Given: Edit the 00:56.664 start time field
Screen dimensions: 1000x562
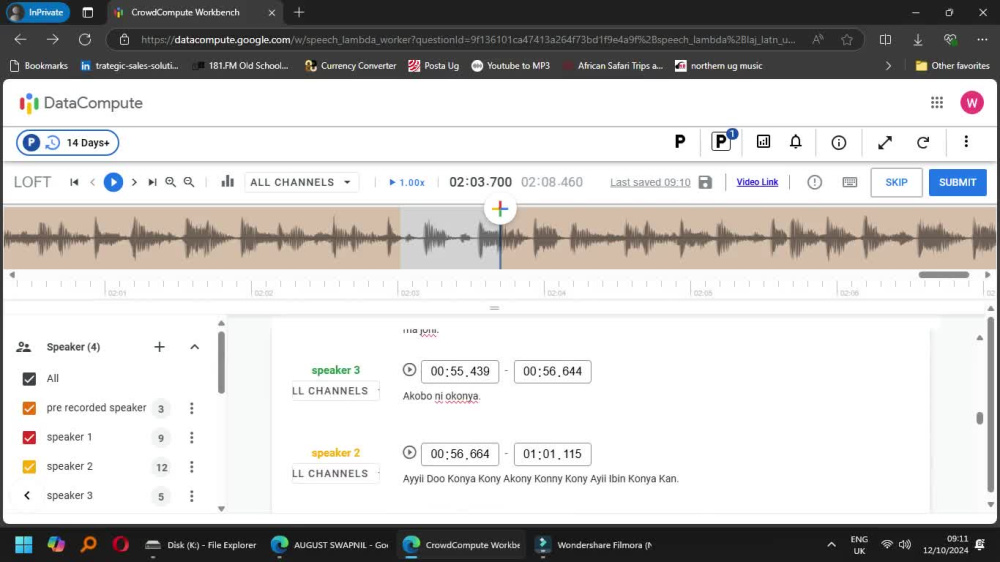Looking at the screenshot, I should 460,454.
